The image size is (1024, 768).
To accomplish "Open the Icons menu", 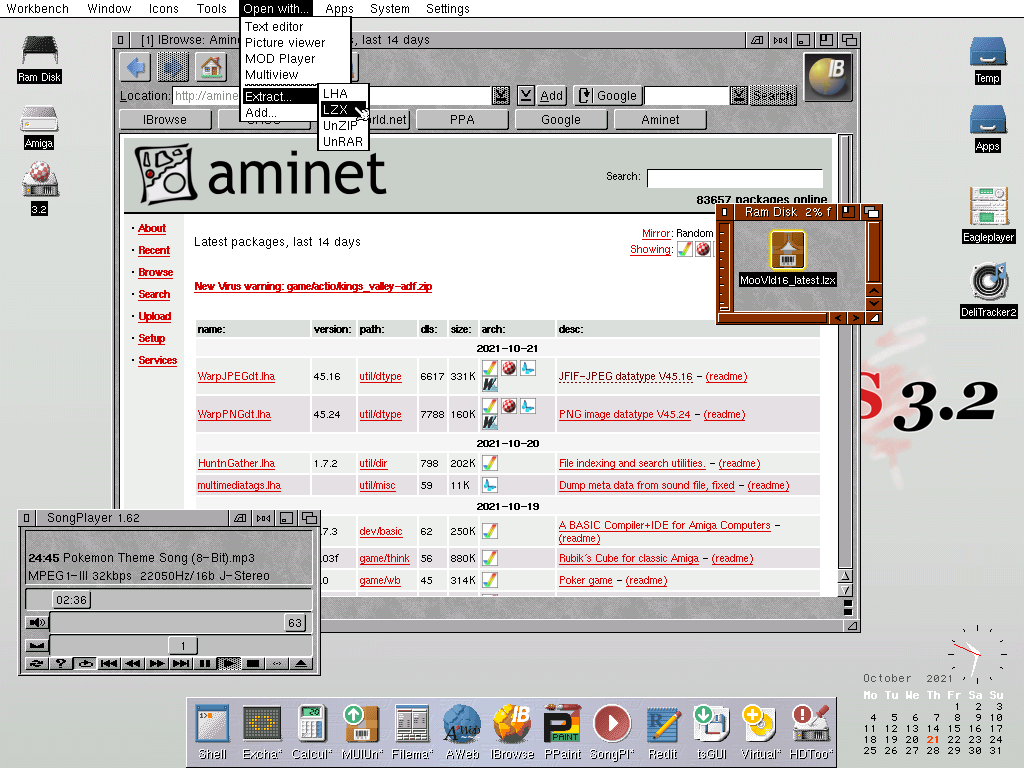I will [163, 8].
